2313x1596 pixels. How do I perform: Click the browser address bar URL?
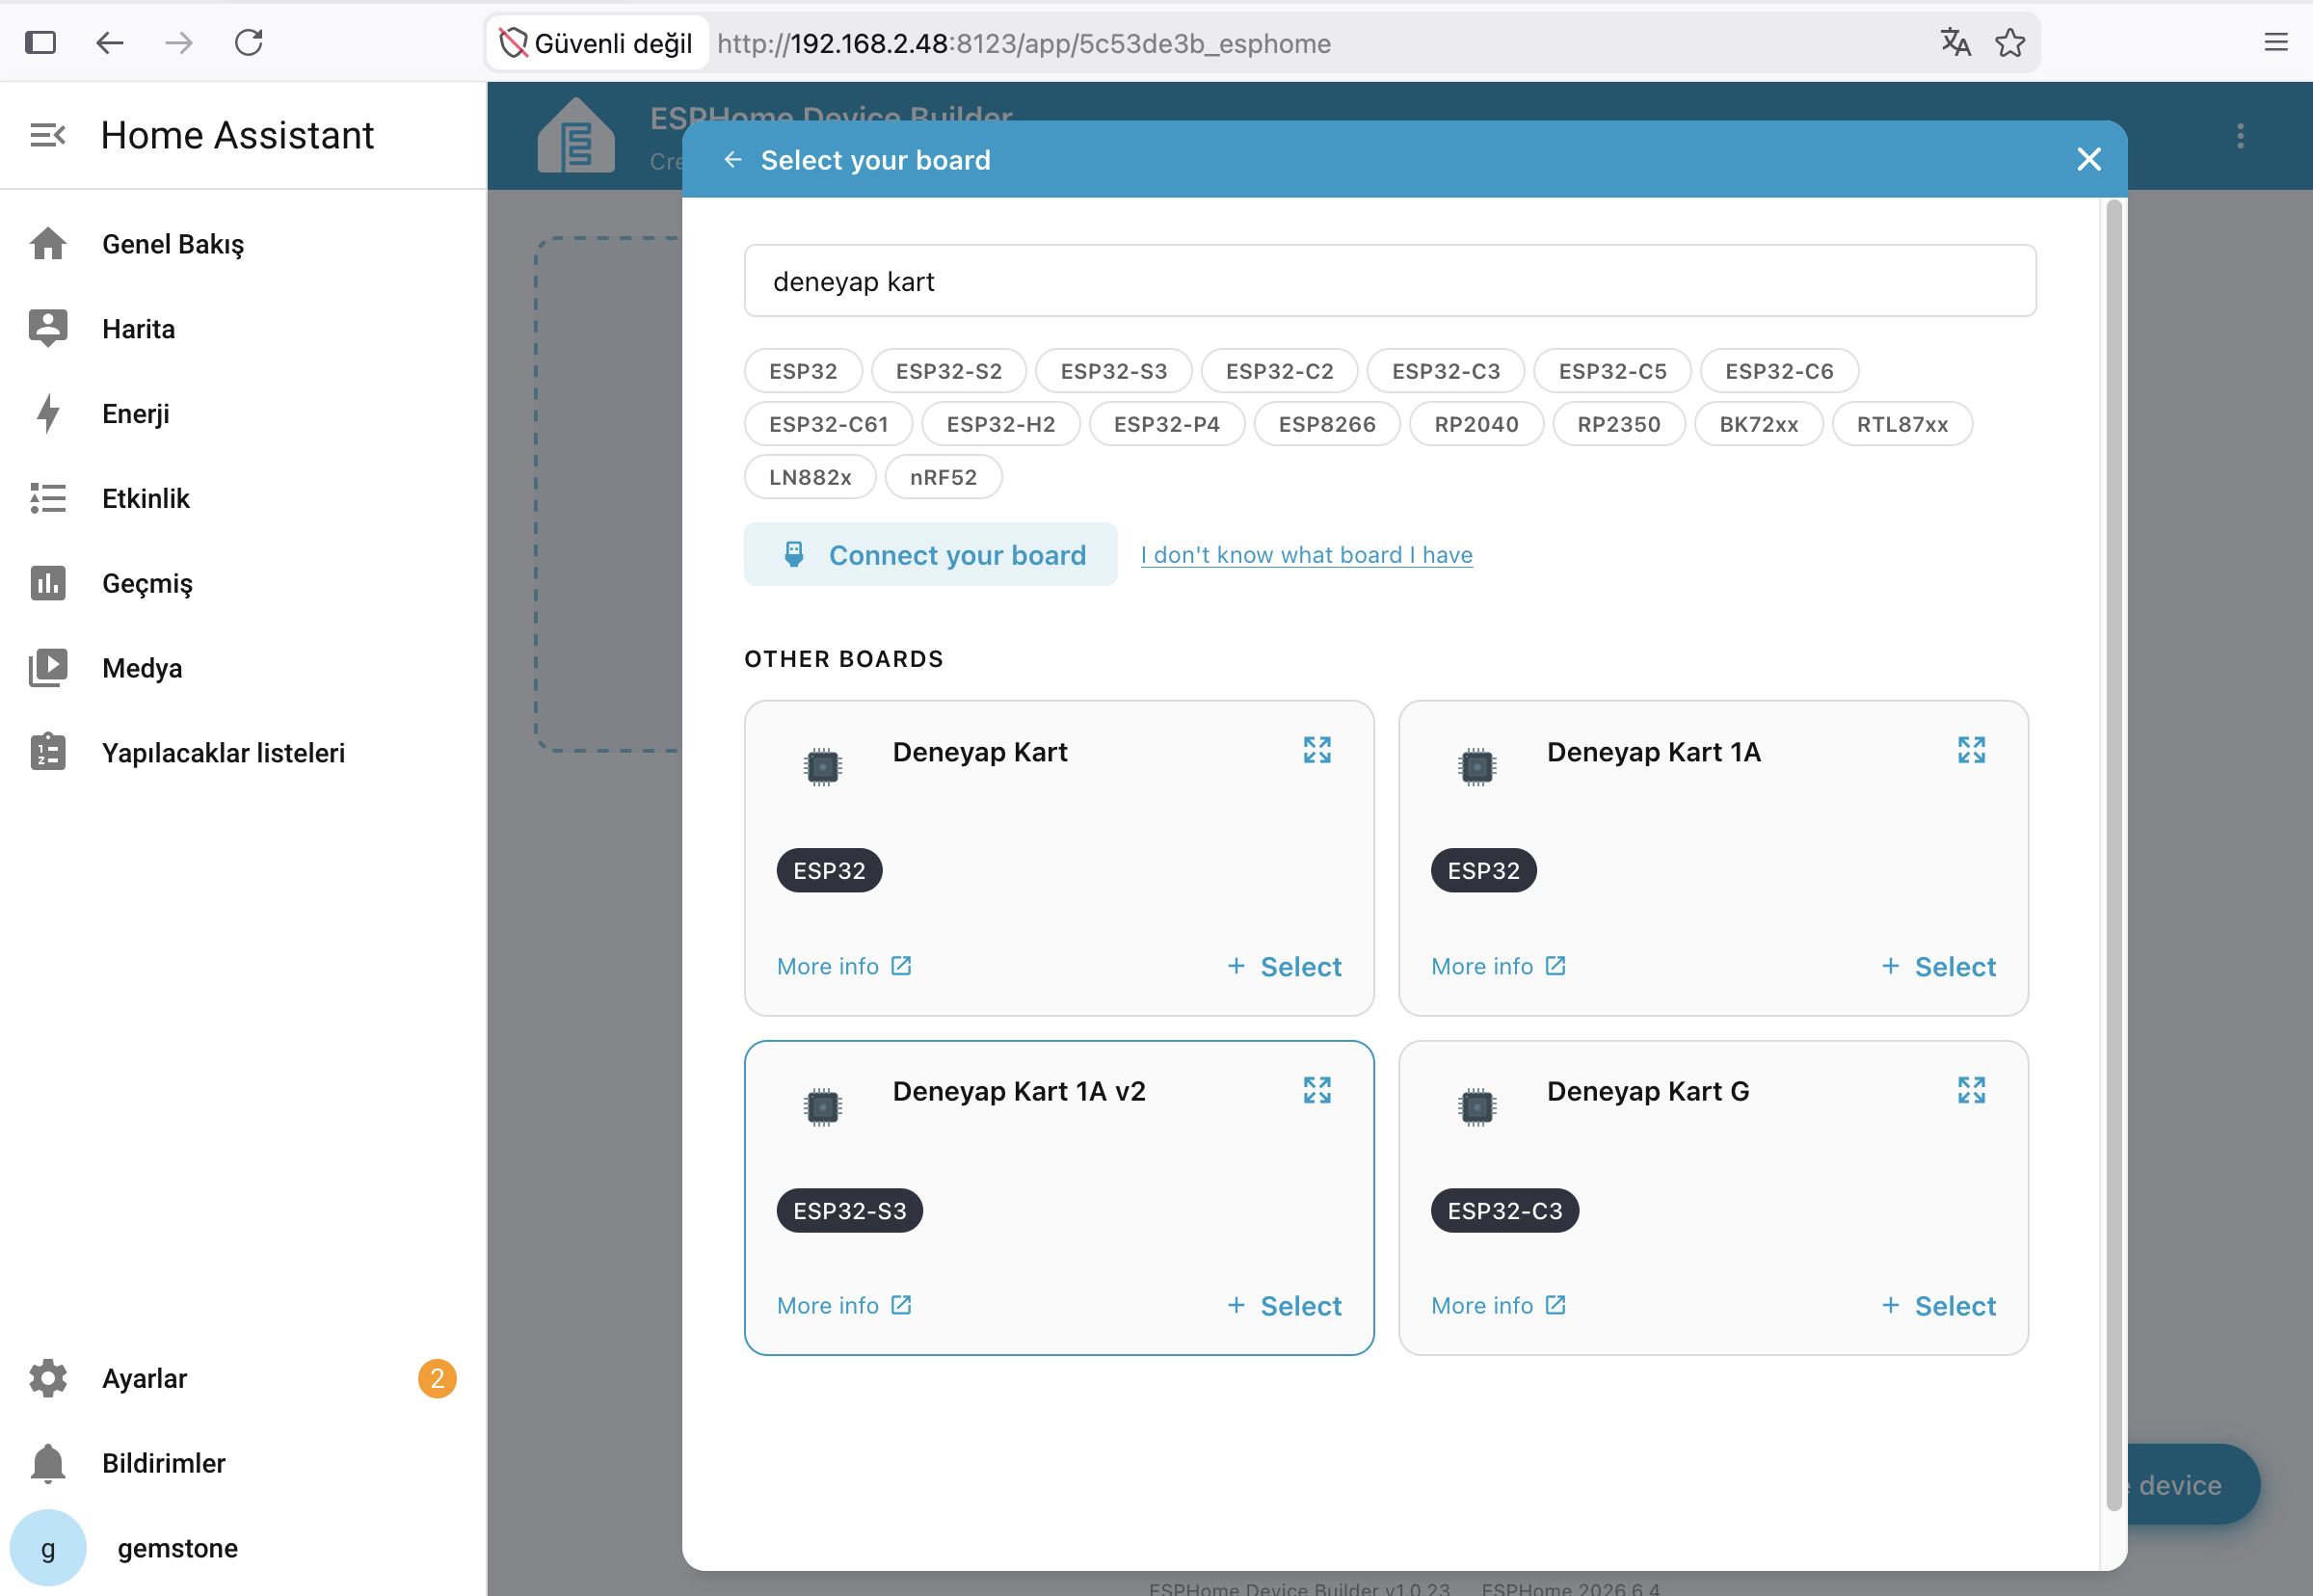pos(1024,43)
